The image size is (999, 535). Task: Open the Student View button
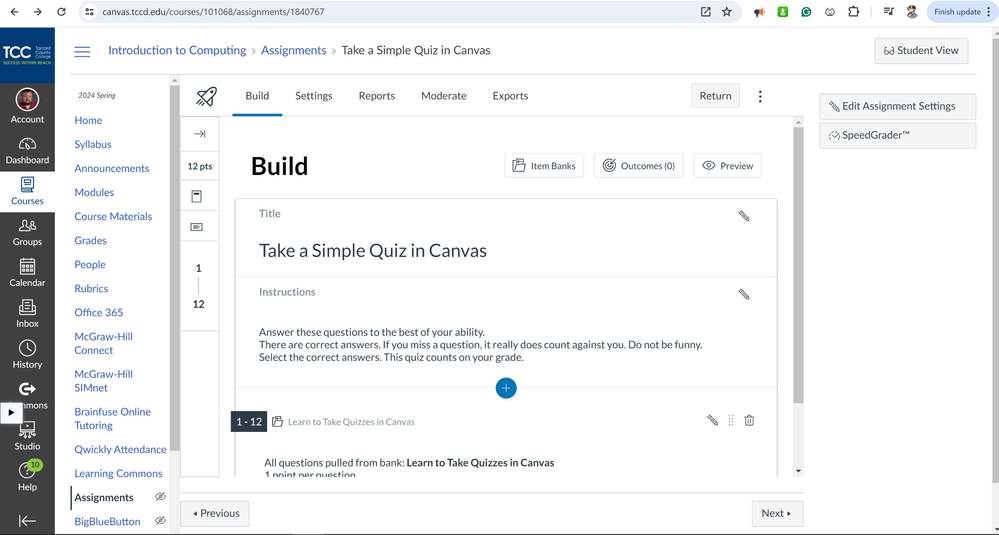pos(920,51)
